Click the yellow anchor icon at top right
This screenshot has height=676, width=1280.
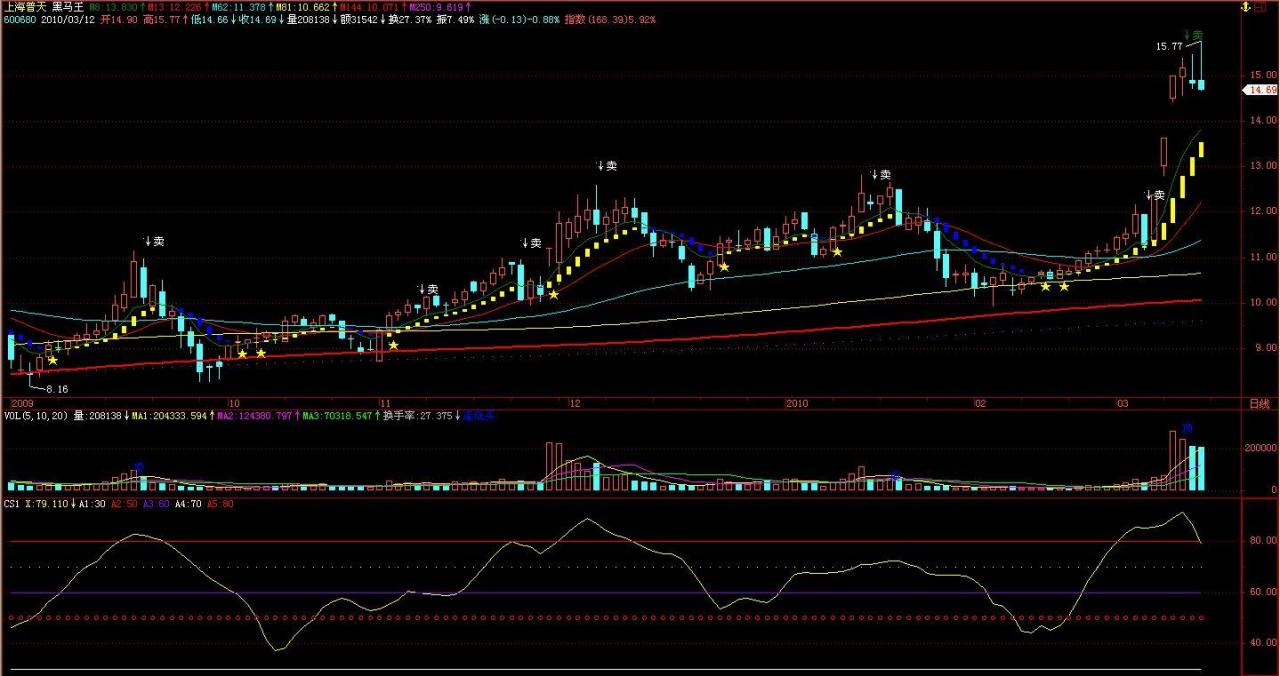point(1246,7)
